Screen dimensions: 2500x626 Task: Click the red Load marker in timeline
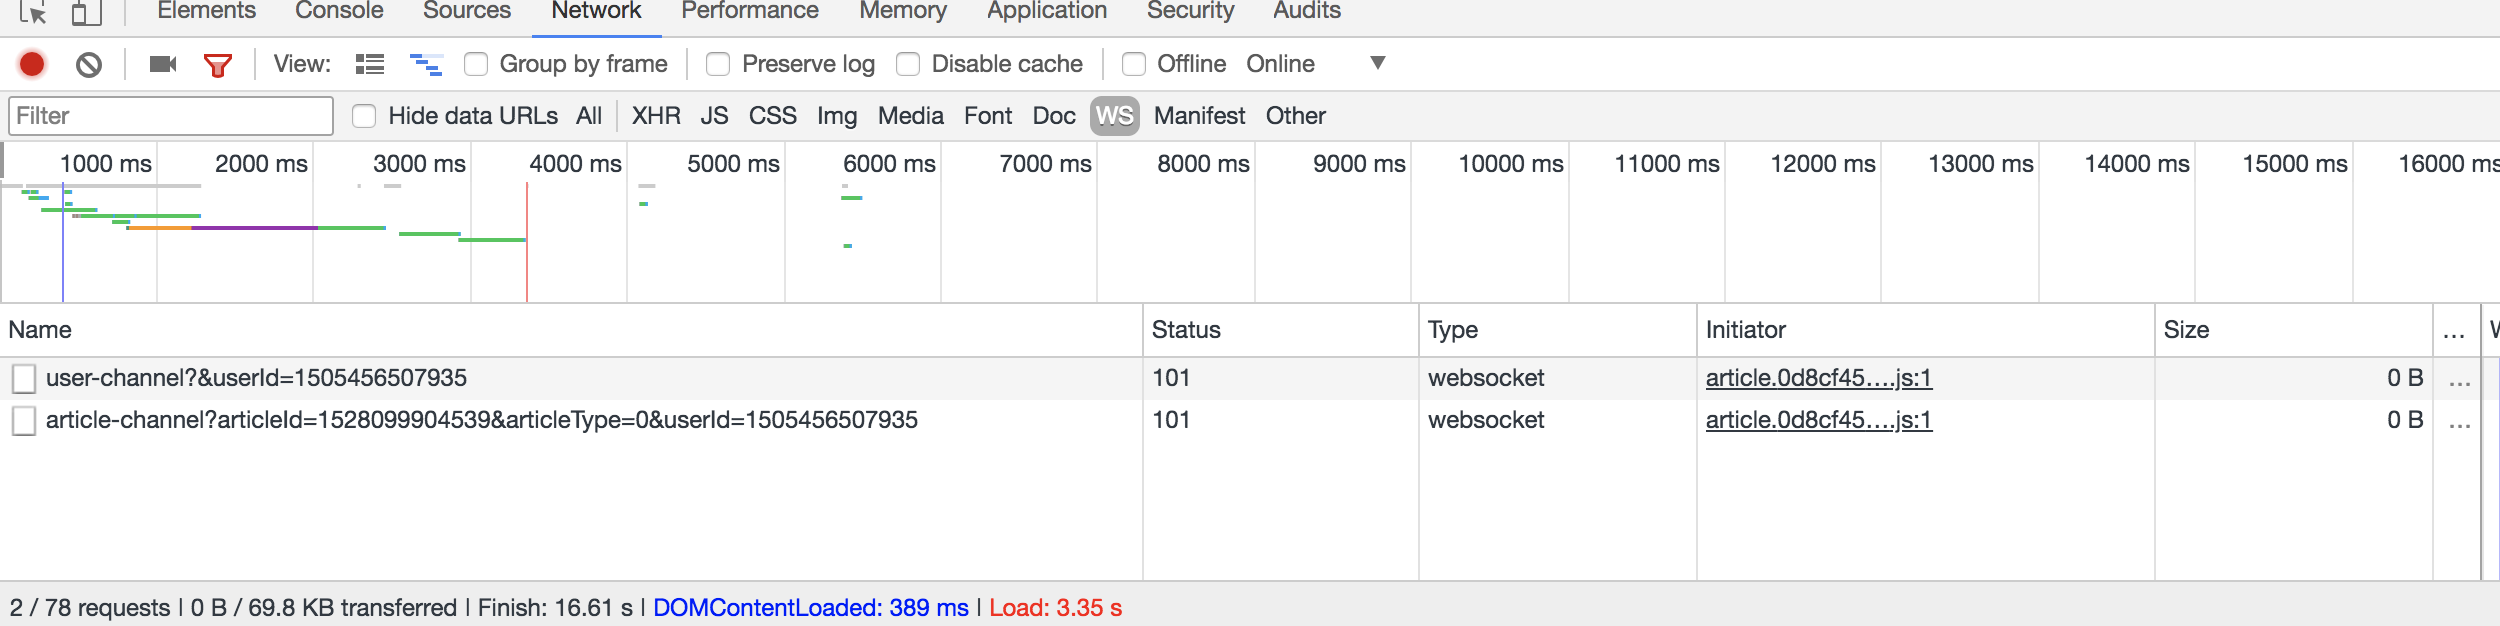tap(527, 240)
